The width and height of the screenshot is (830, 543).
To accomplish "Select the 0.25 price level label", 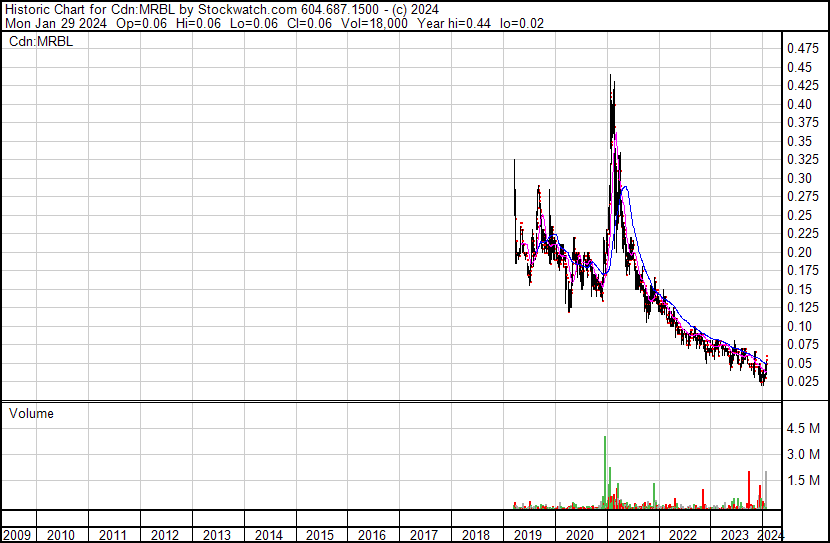I will click(800, 216).
